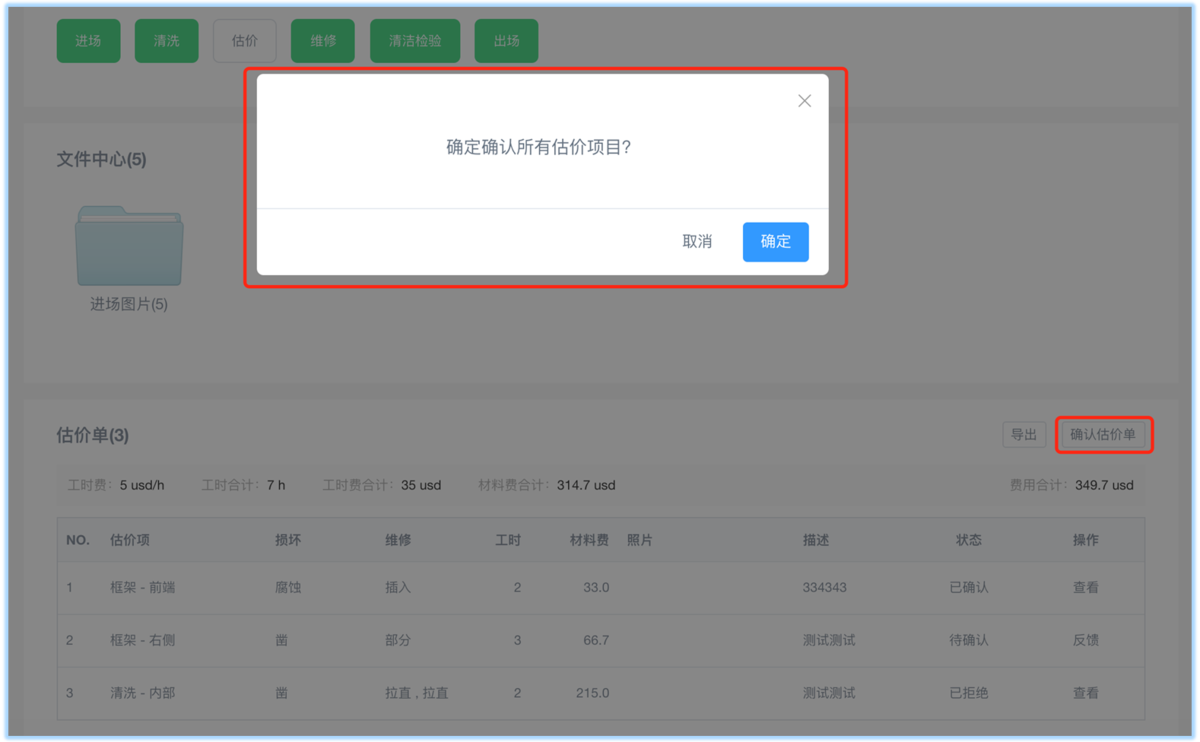1200x742 pixels.
Task: Click the 5 usd/h labor rate value
Action: click(x=142, y=485)
